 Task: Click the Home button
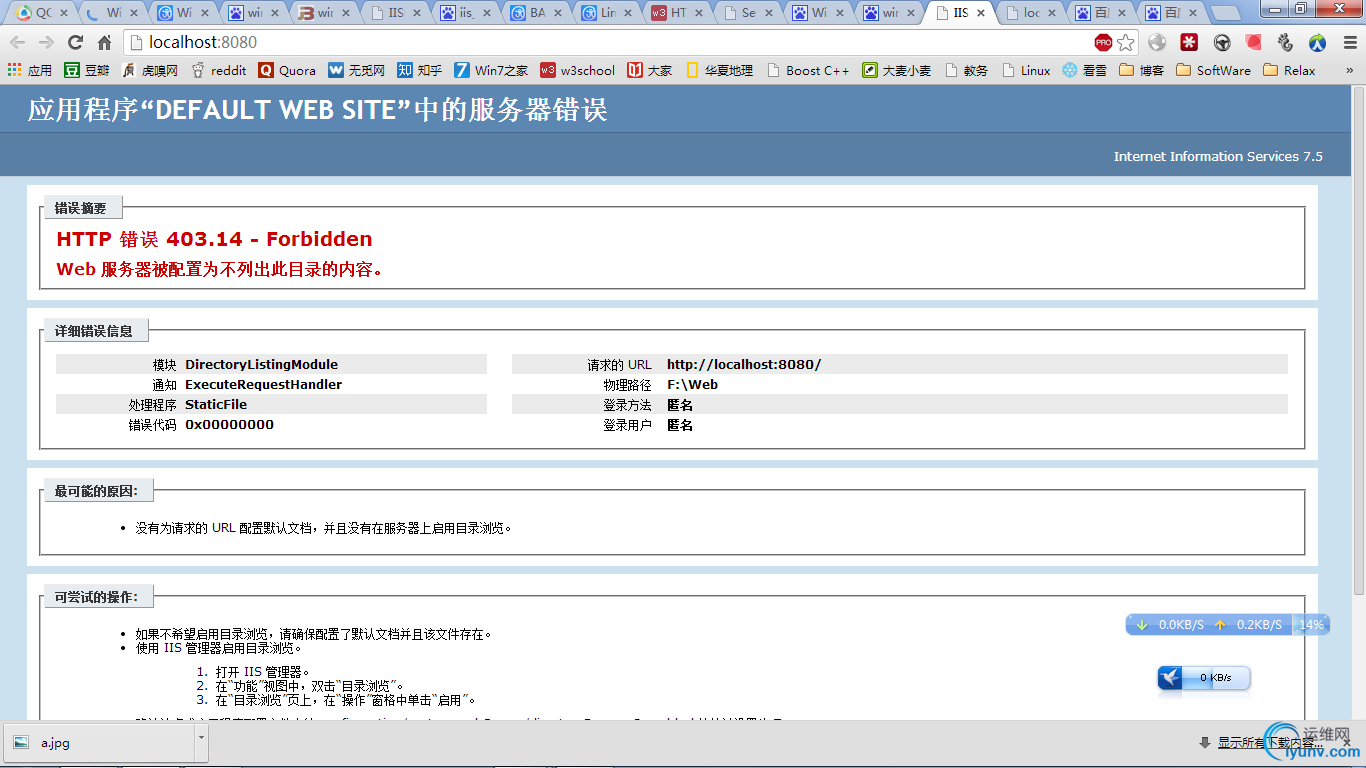point(107,44)
